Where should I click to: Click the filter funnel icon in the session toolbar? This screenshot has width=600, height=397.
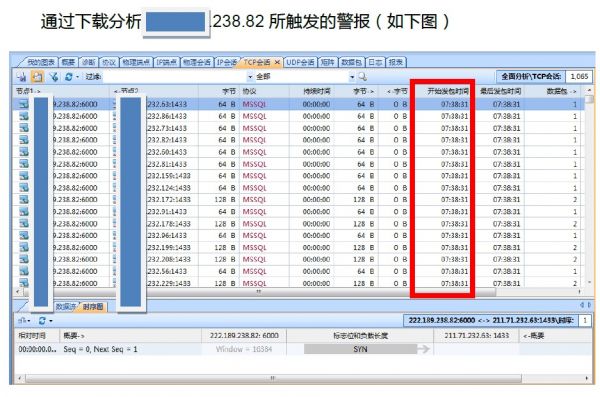54,77
